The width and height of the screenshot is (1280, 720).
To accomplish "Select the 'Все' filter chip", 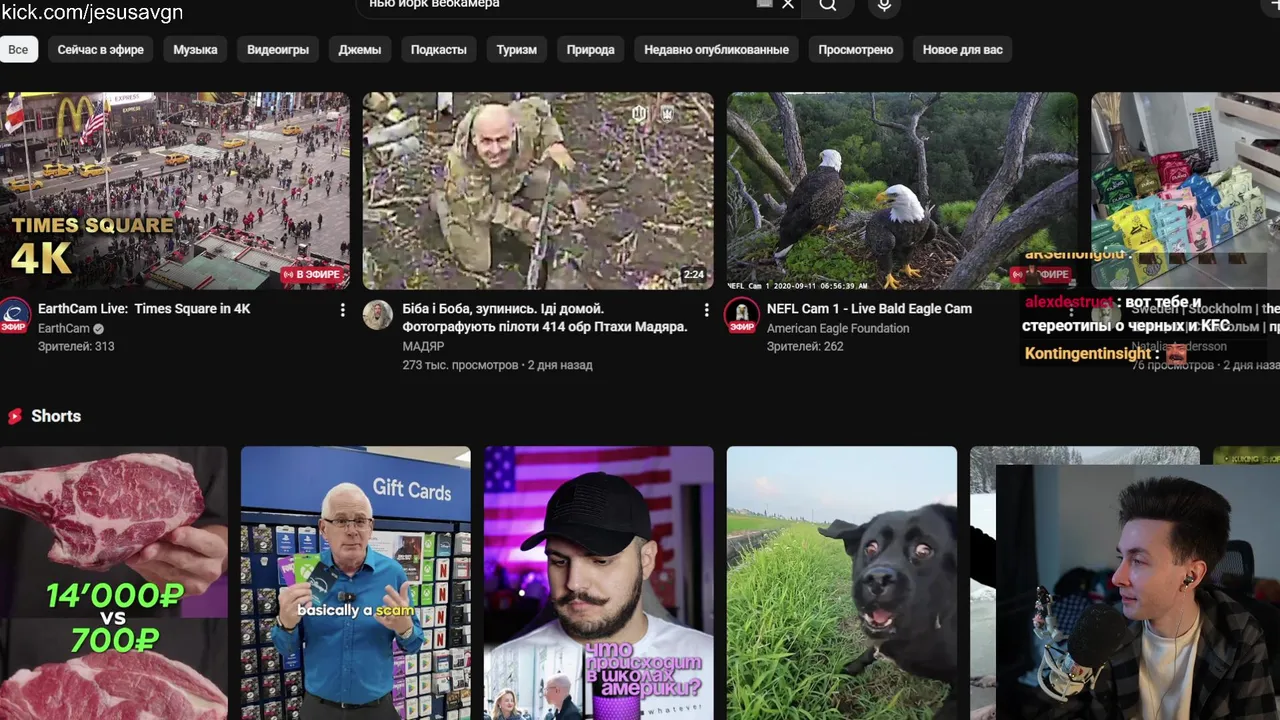I will (18, 49).
